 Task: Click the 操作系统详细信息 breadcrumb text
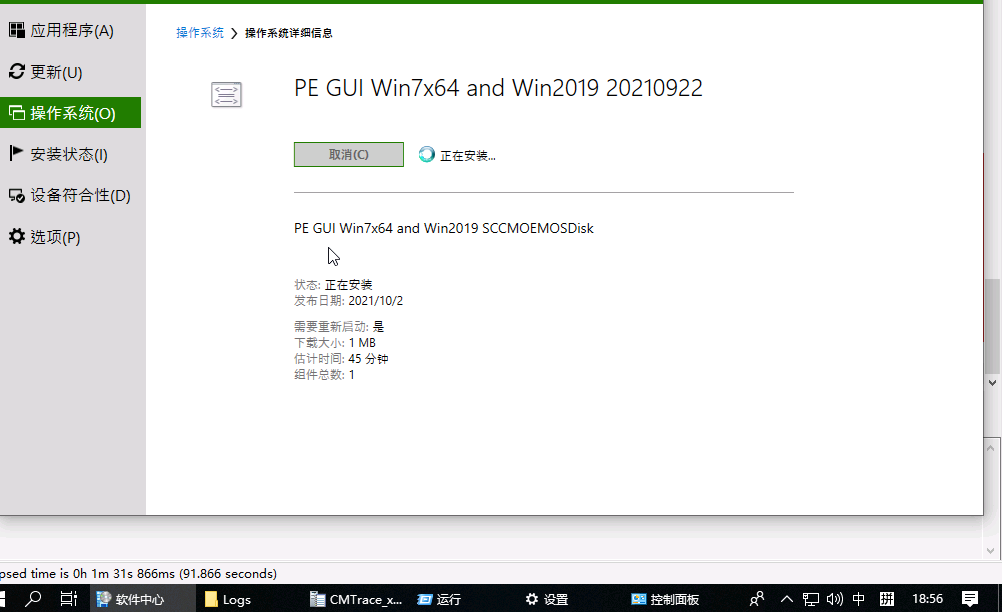click(288, 33)
